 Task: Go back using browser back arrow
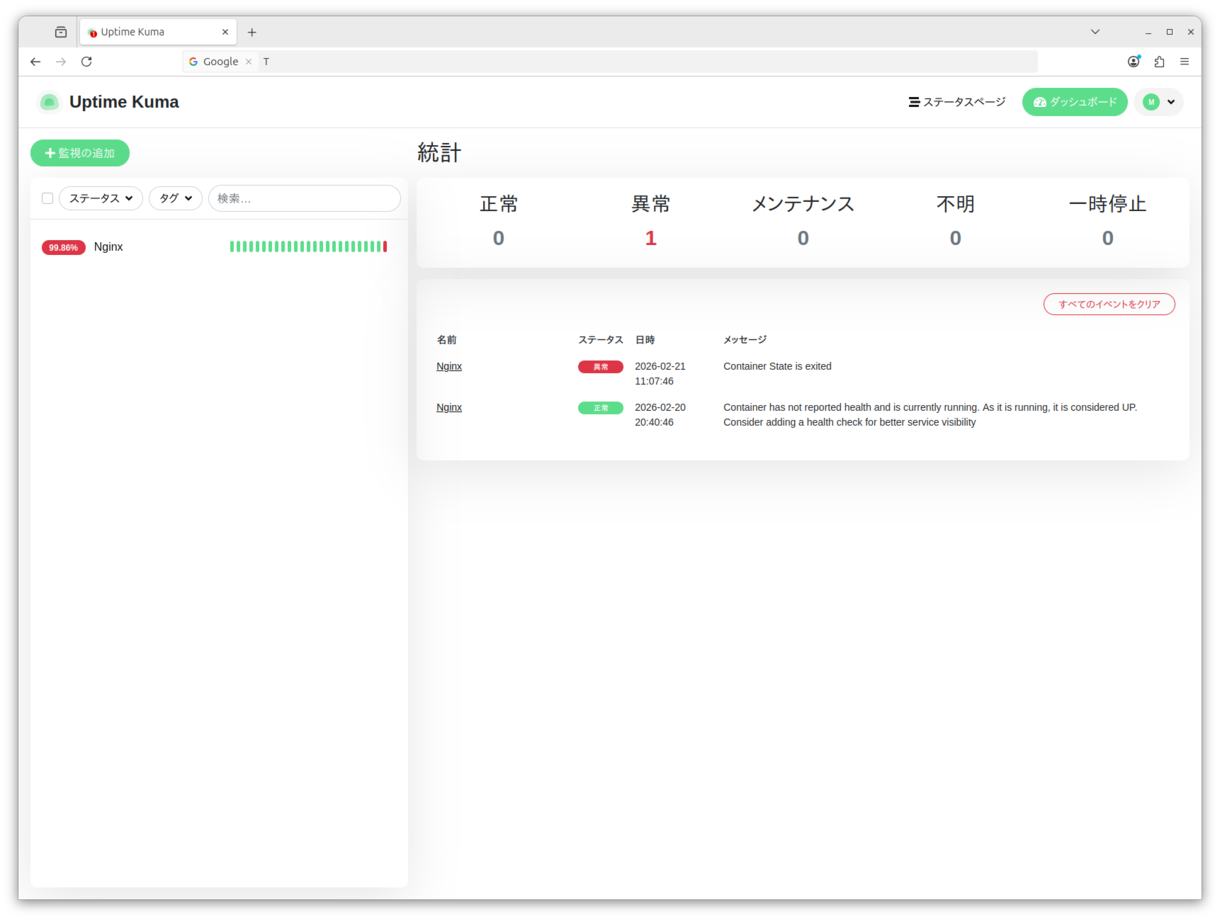(x=36, y=62)
